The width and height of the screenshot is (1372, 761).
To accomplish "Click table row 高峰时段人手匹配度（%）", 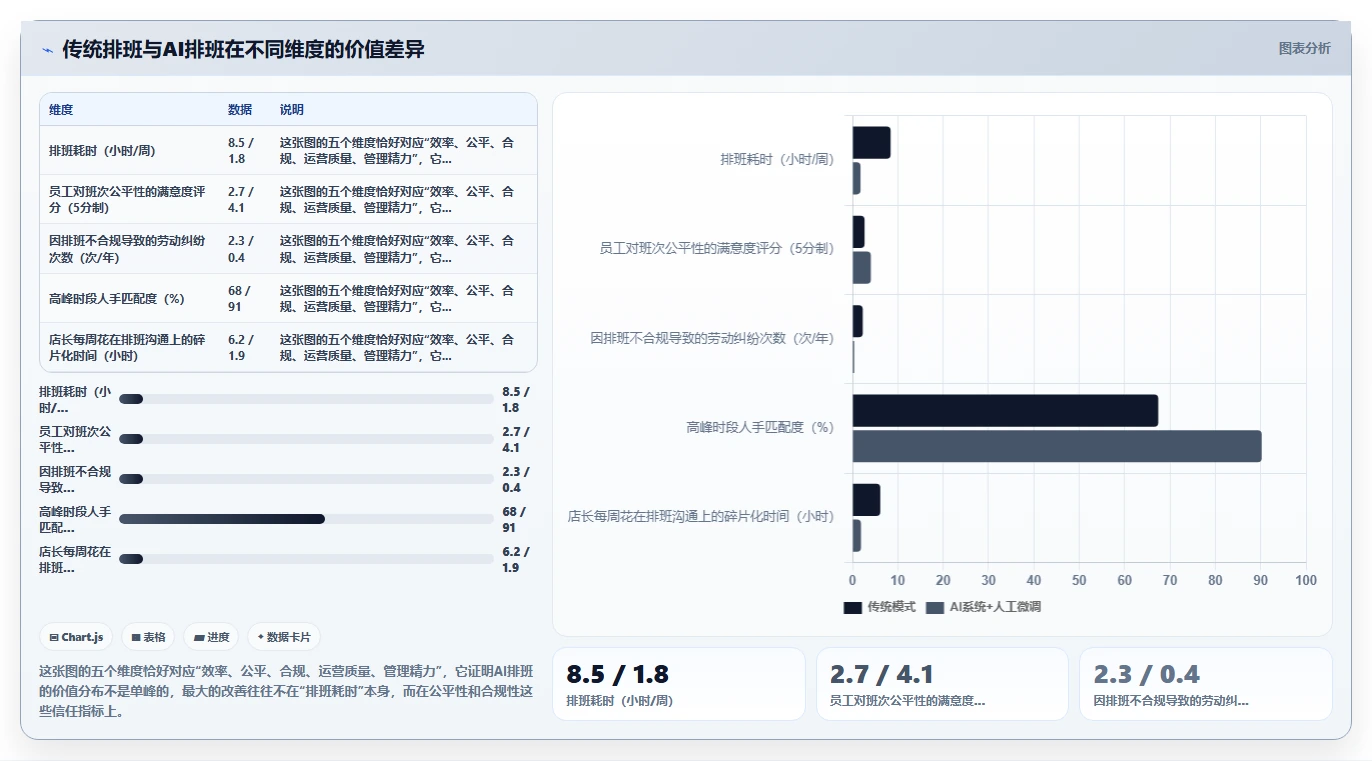I will pyautogui.click(x=288, y=298).
